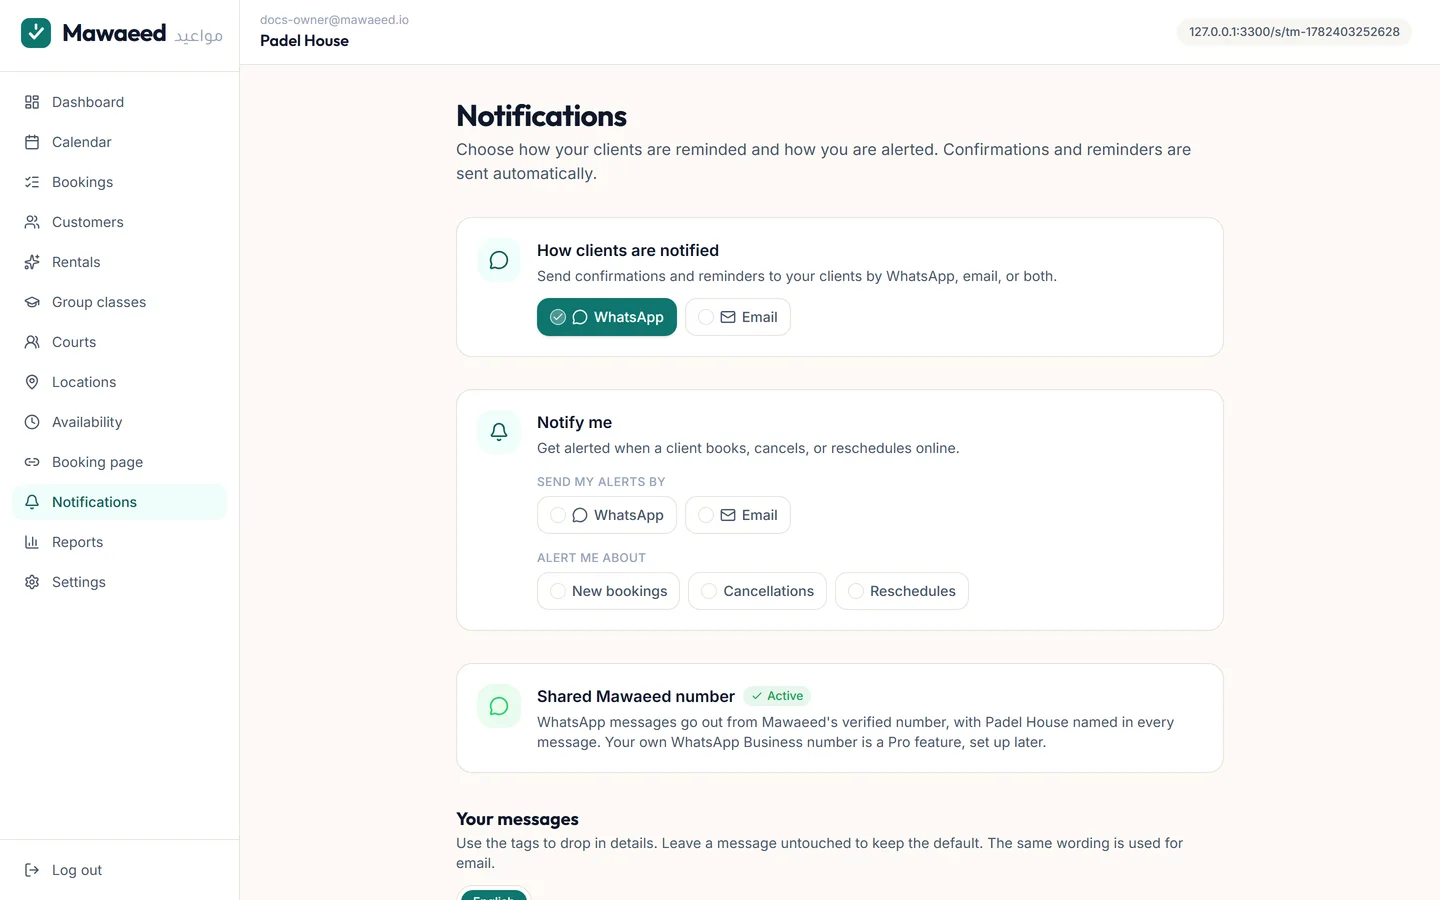The width and height of the screenshot is (1440, 900).
Task: Click bell icon beside Notify me heading
Action: (499, 432)
